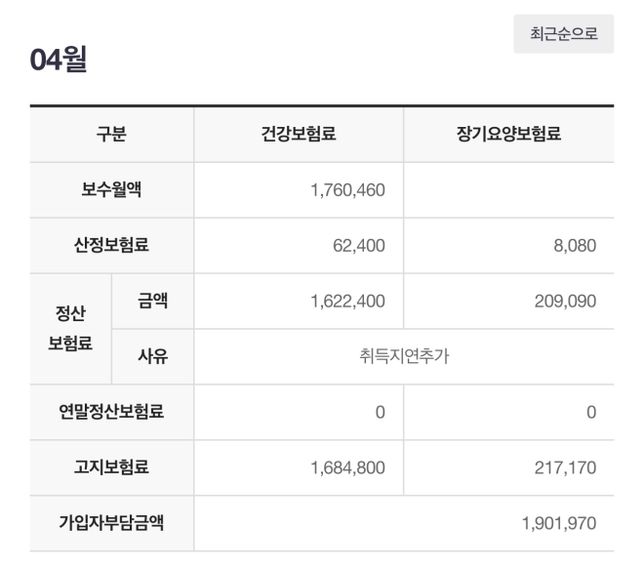Click the 1,901,970 가입자부담금액 total
644x567 pixels.
click(559, 523)
